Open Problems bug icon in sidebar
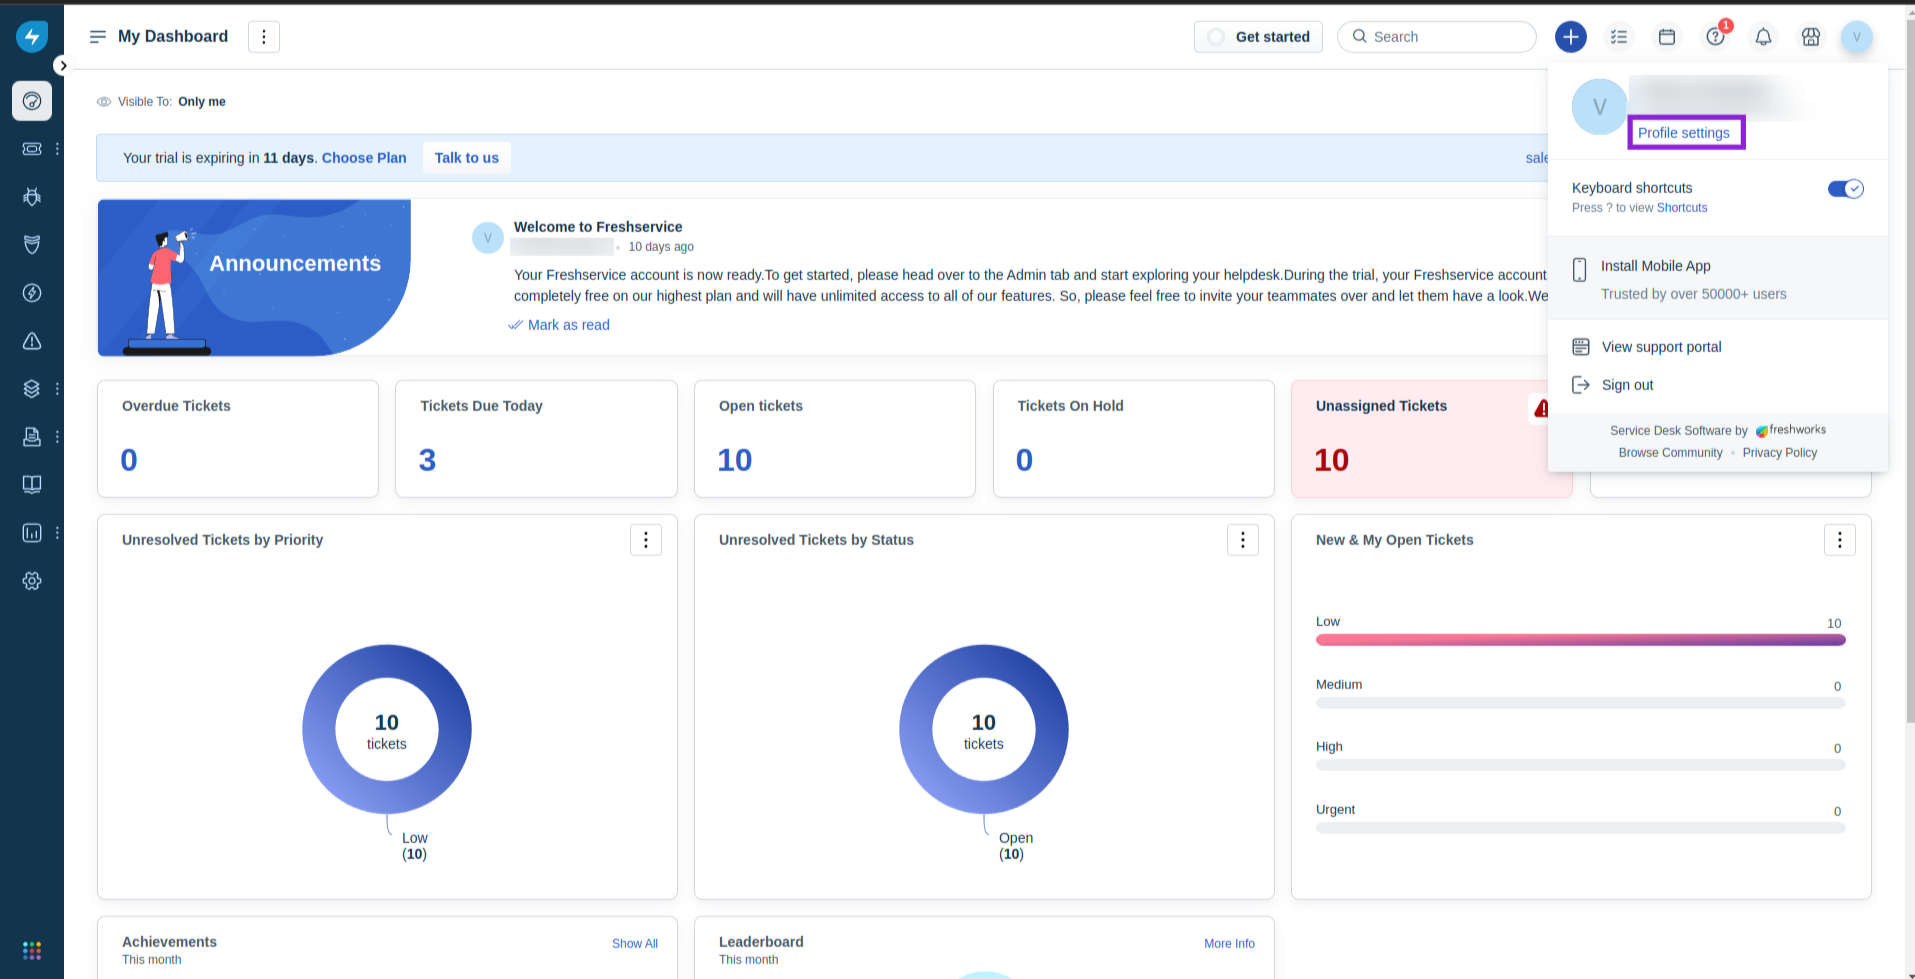 point(32,197)
